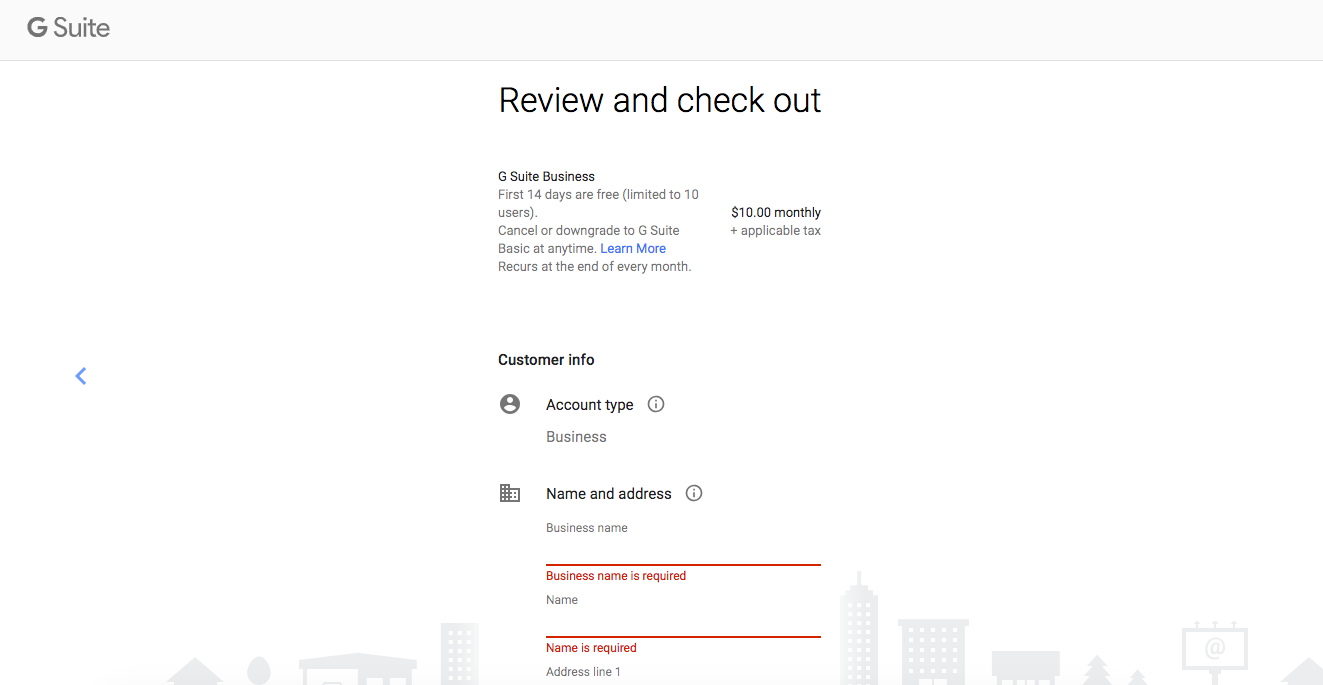The image size is (1323, 685).
Task: Click the "Name is required" error message
Action: pyautogui.click(x=591, y=648)
